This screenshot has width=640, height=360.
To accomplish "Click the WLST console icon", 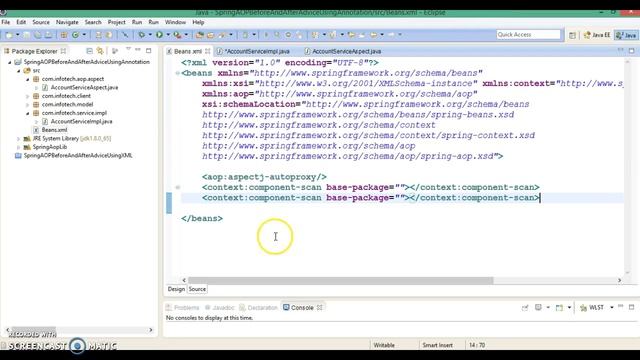I will 583,307.
